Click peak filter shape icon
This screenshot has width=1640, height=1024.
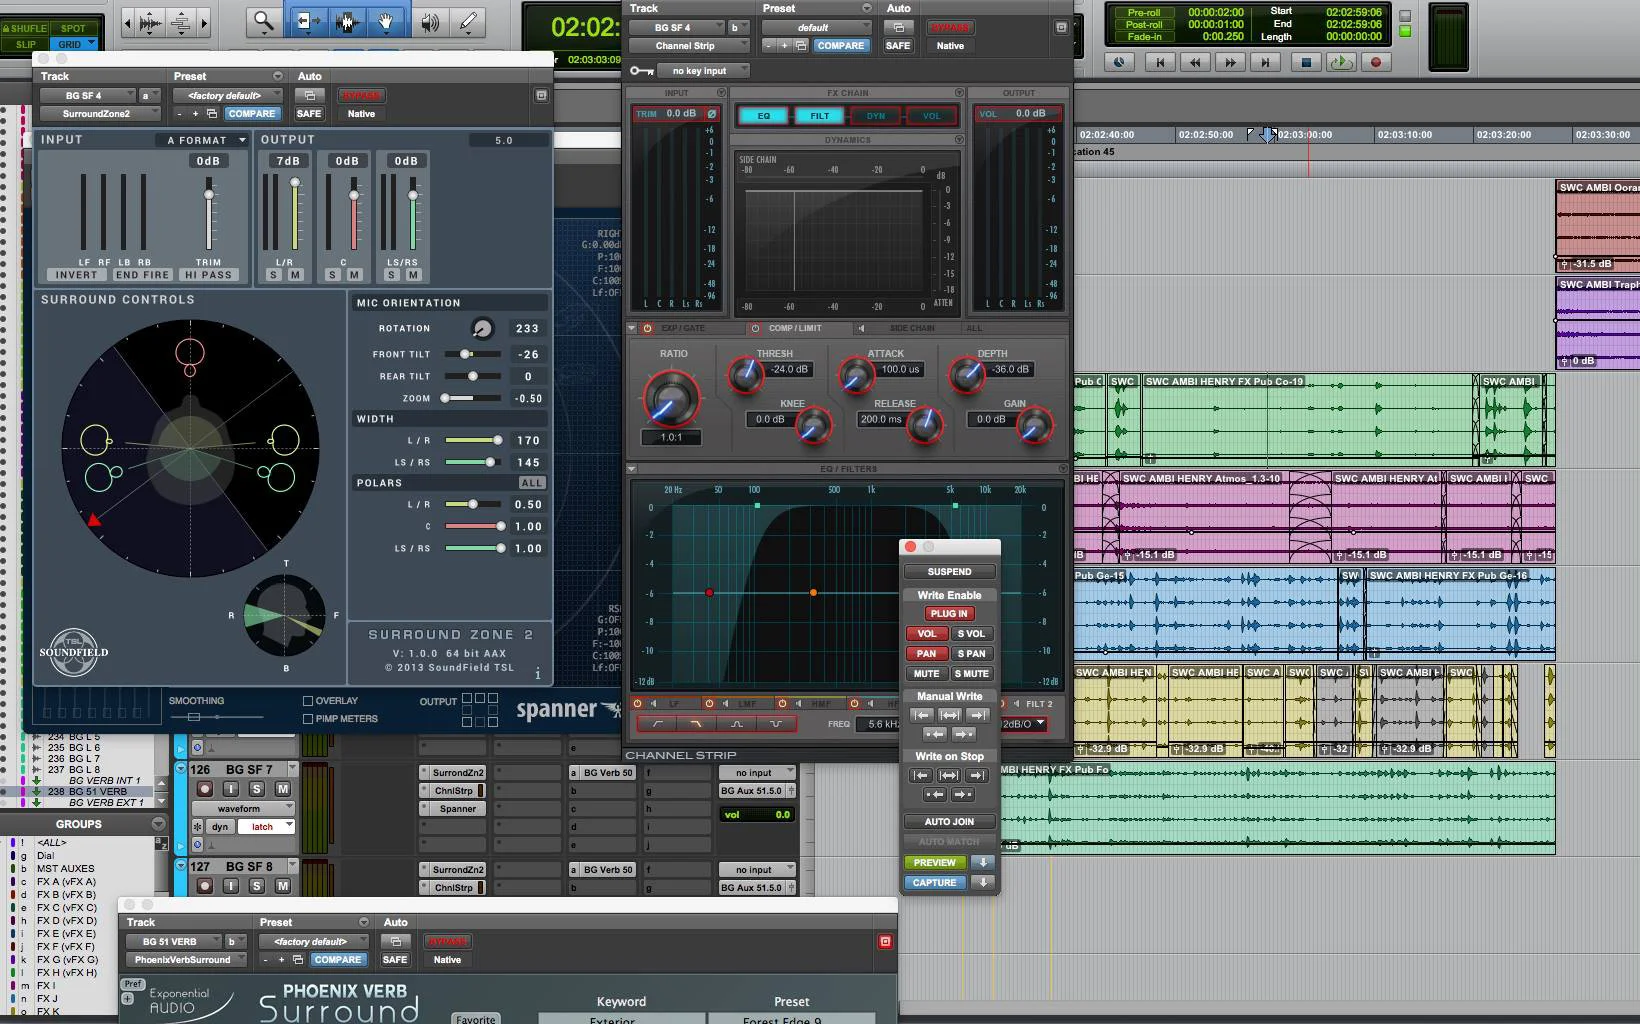[x=736, y=724]
